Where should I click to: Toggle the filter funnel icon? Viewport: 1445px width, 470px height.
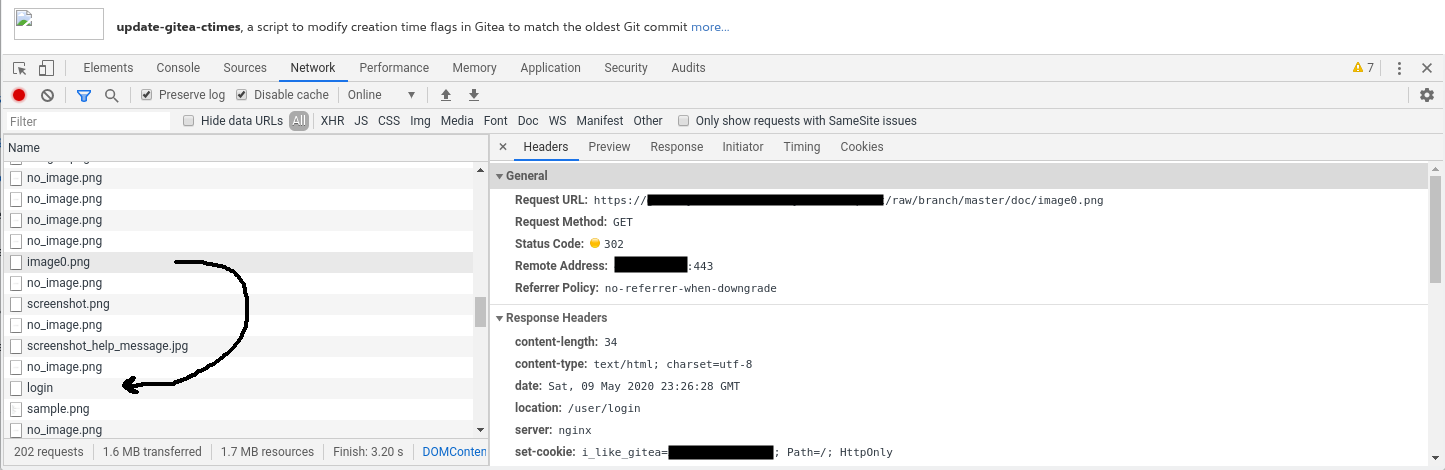point(84,95)
